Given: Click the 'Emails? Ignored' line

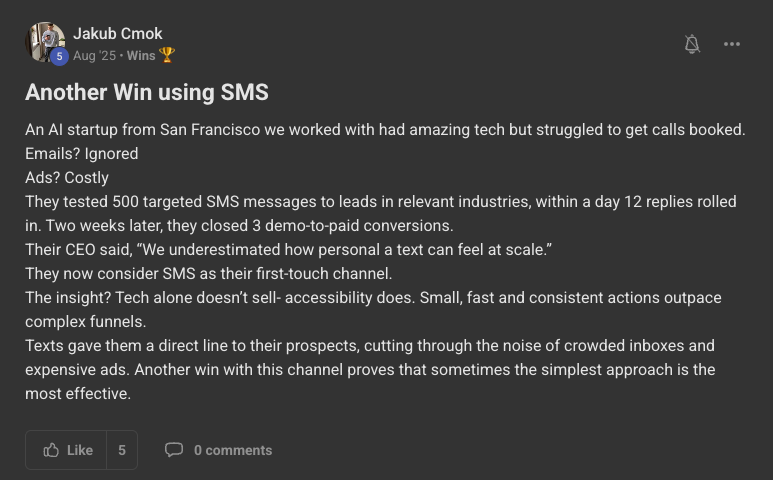Looking at the screenshot, I should [x=82, y=154].
